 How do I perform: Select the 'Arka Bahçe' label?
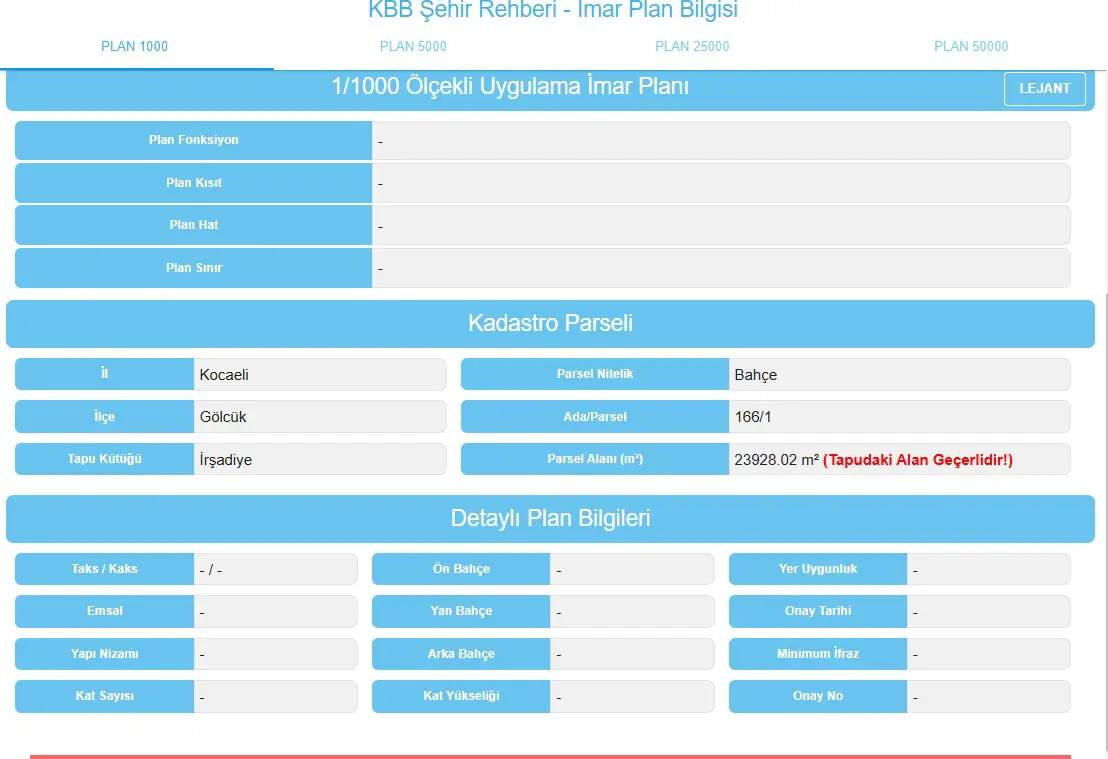point(461,654)
